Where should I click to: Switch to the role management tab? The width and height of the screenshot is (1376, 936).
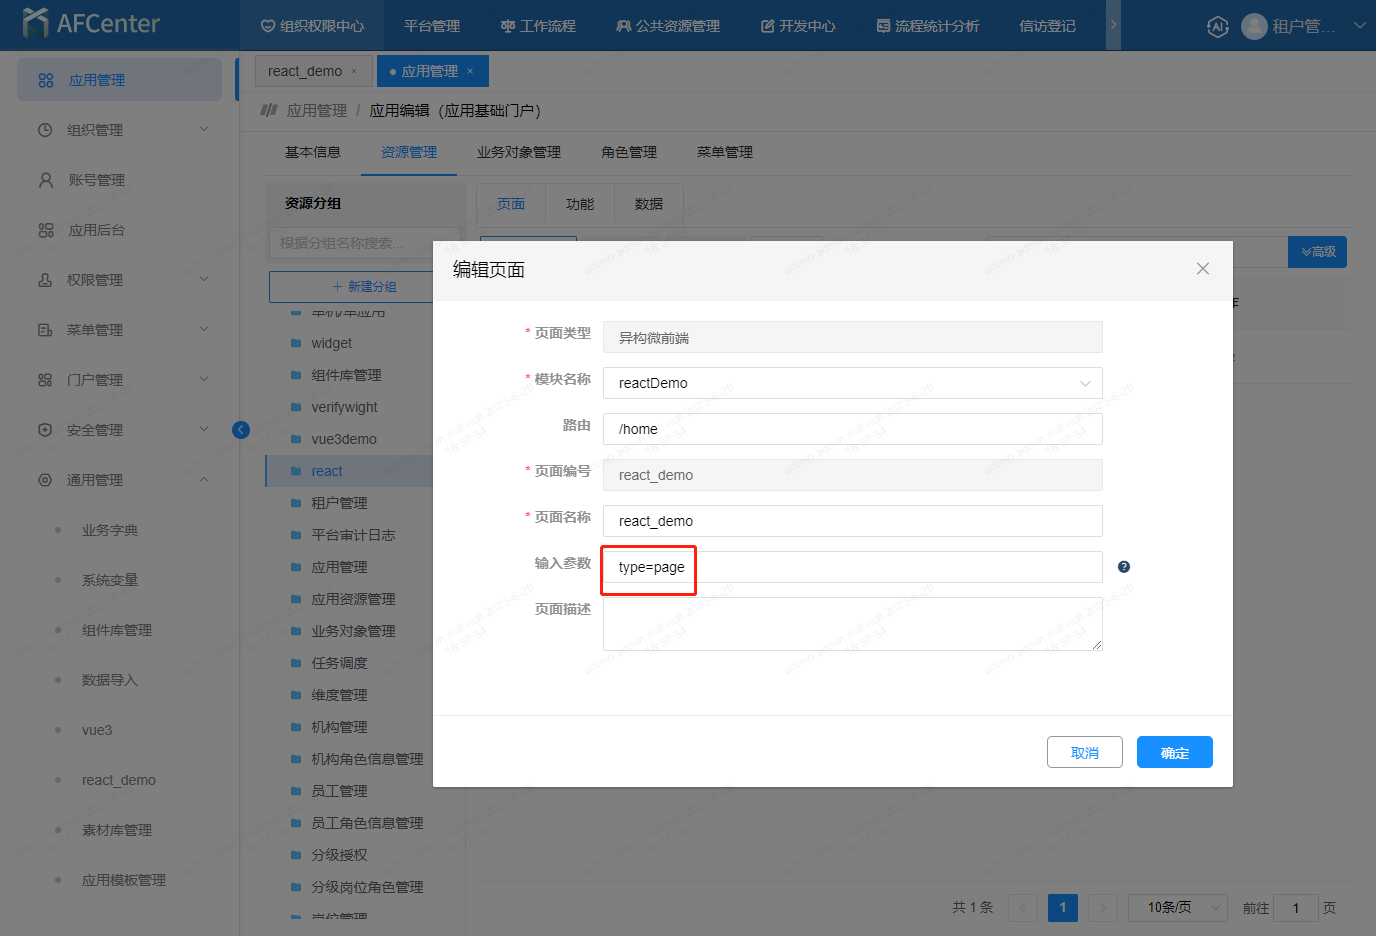pos(628,152)
